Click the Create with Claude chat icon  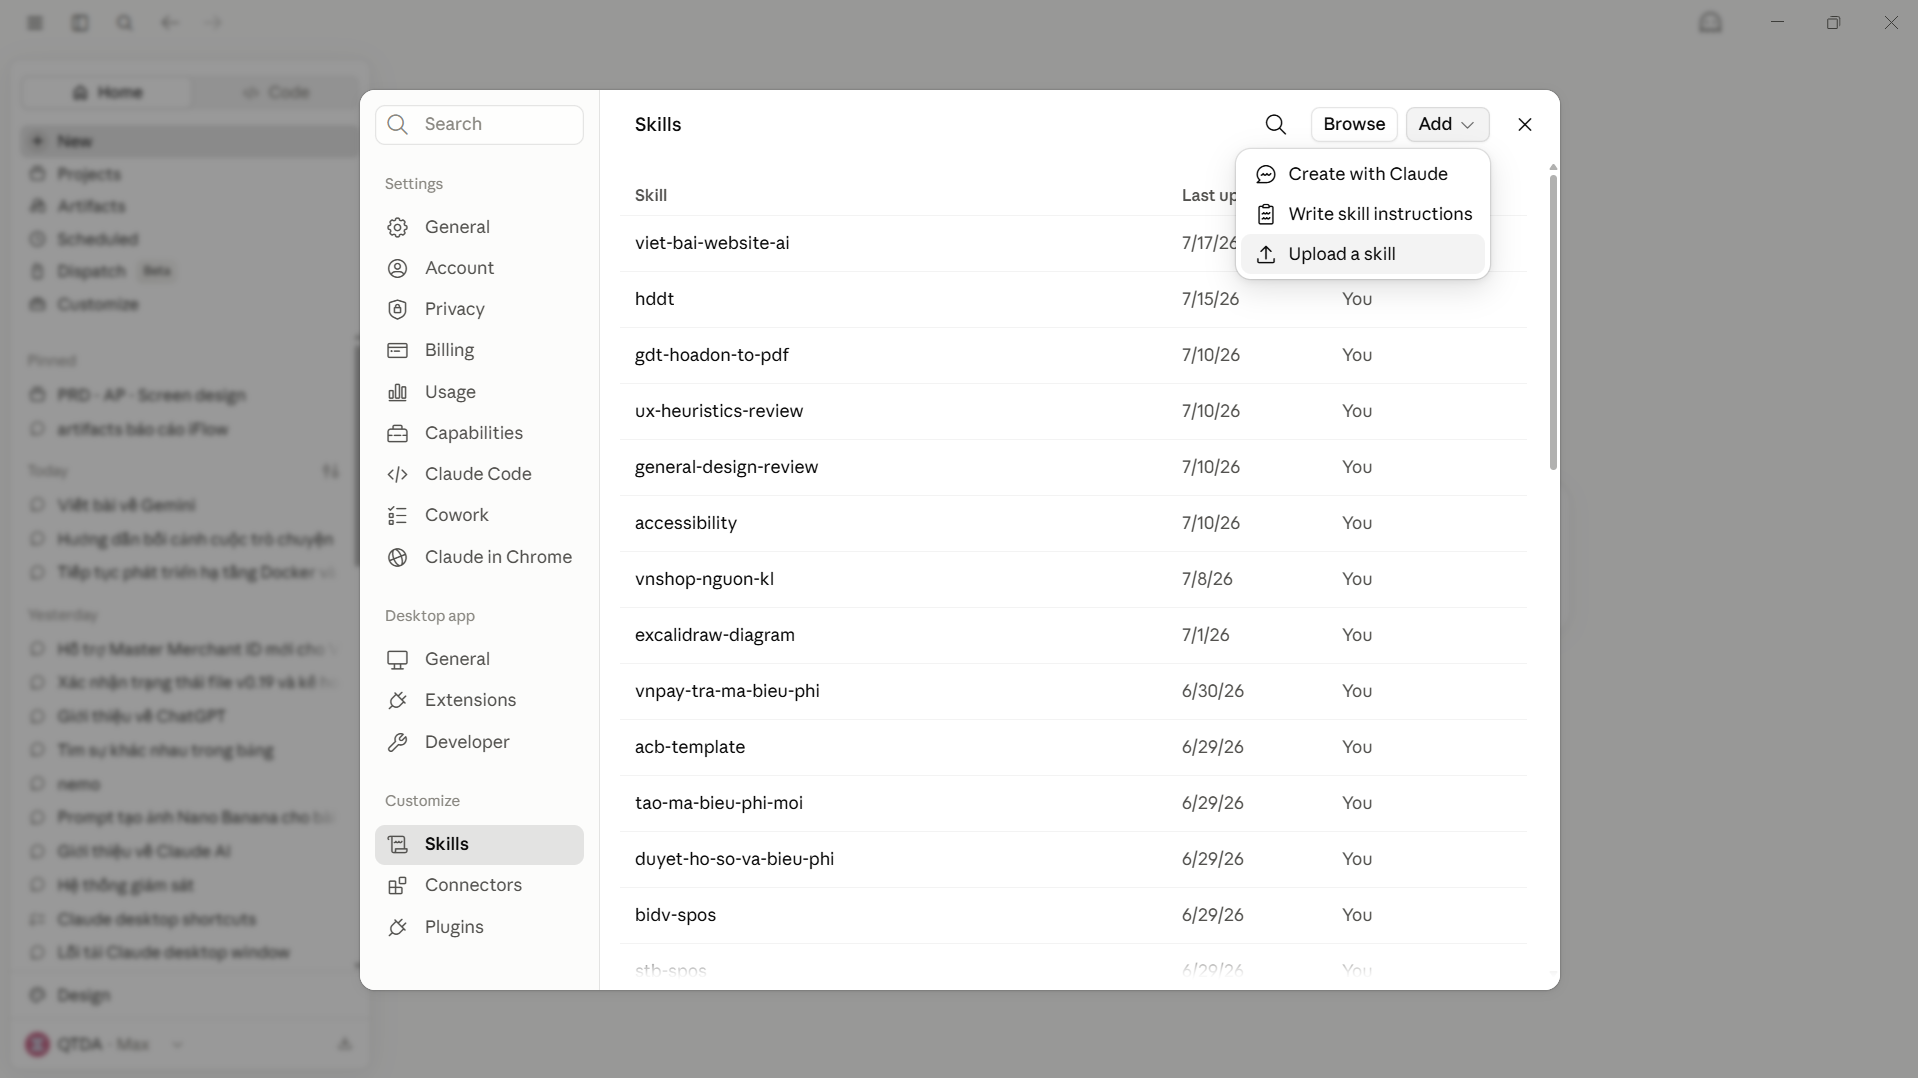tap(1266, 174)
